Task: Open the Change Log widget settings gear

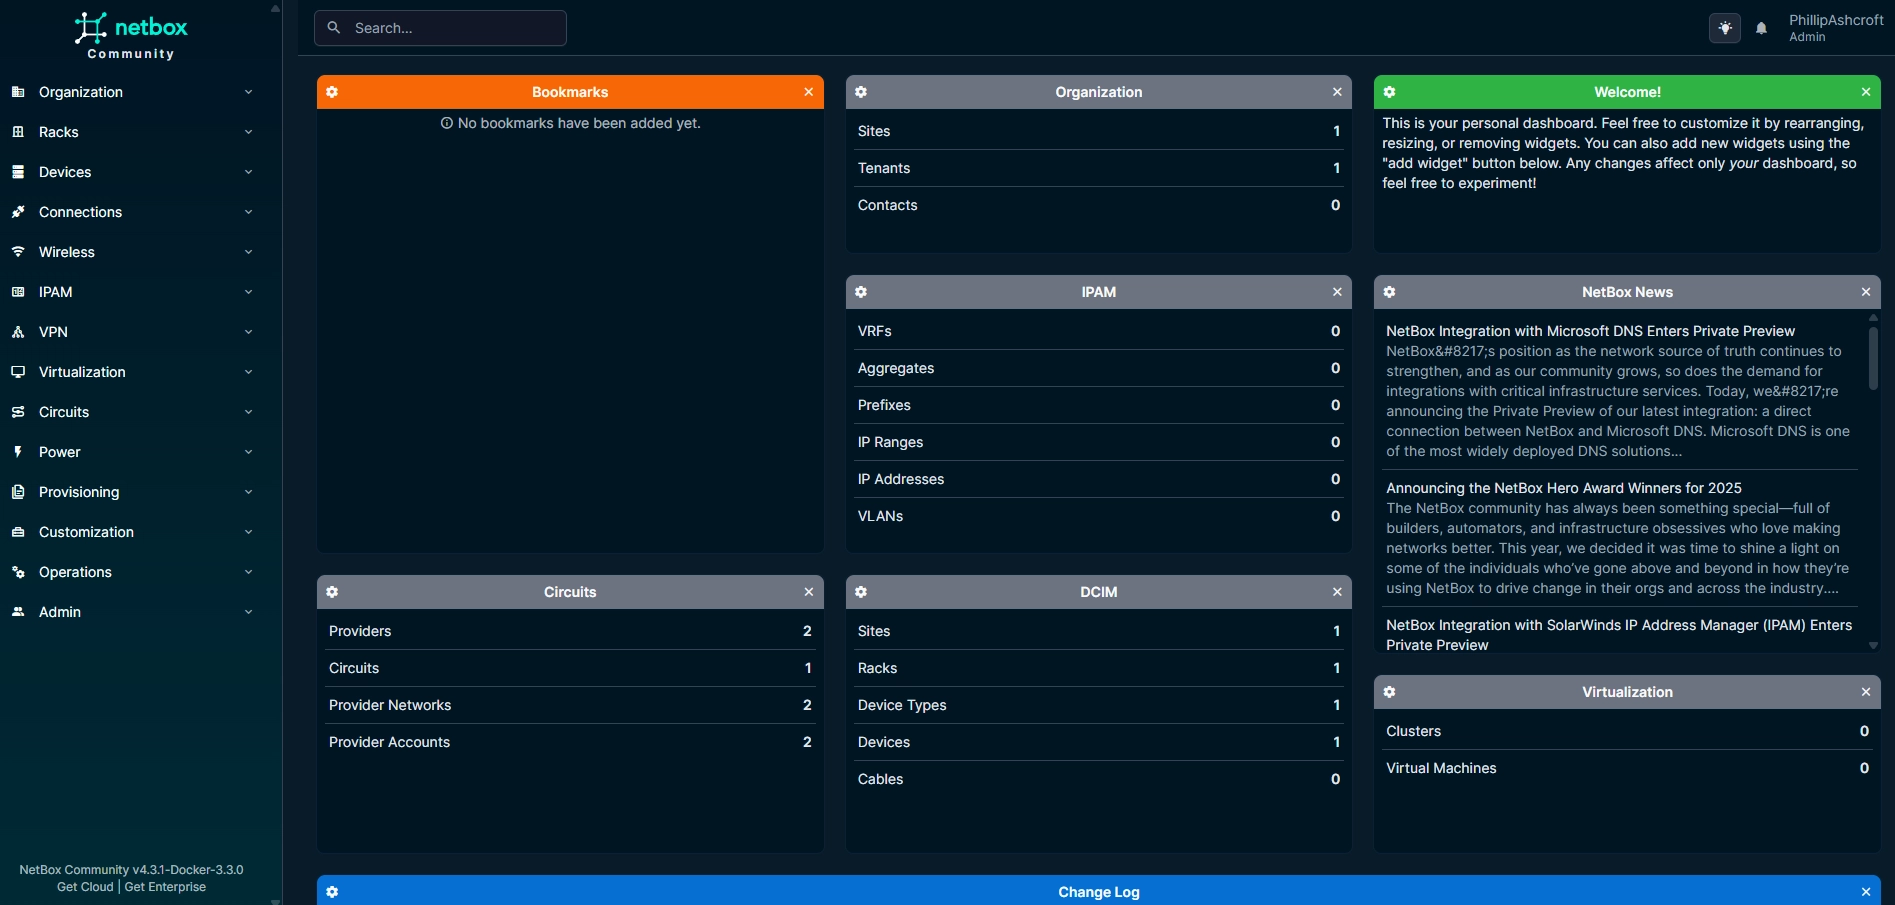Action: (332, 891)
